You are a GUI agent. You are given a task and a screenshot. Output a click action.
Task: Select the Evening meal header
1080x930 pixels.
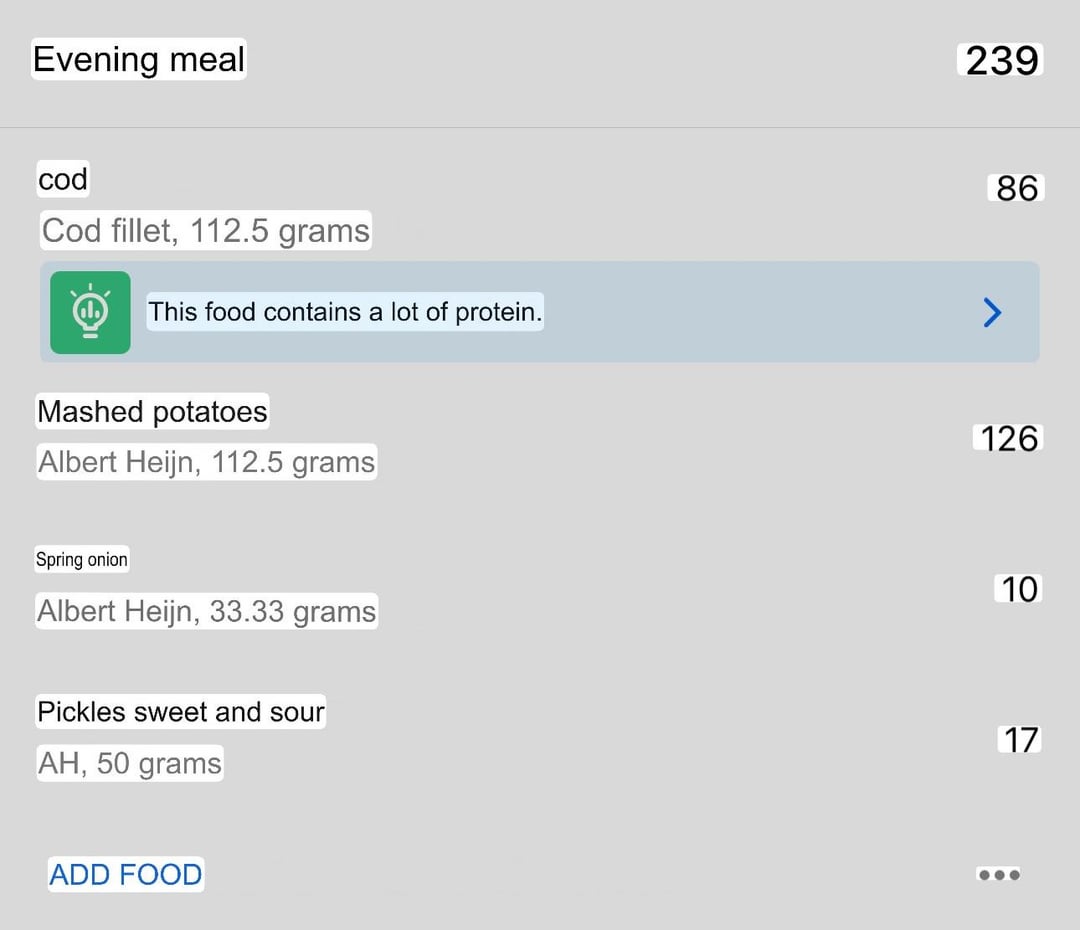click(139, 60)
